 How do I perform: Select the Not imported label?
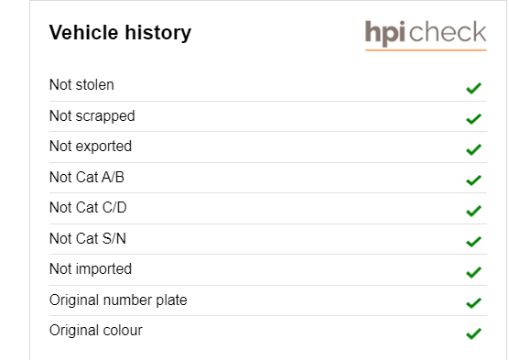pos(90,269)
